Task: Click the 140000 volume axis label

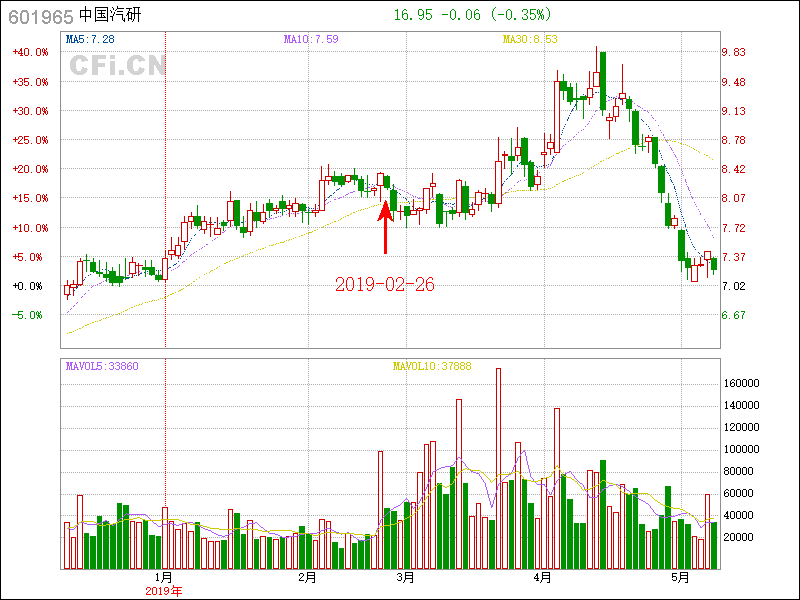Action: click(x=742, y=406)
